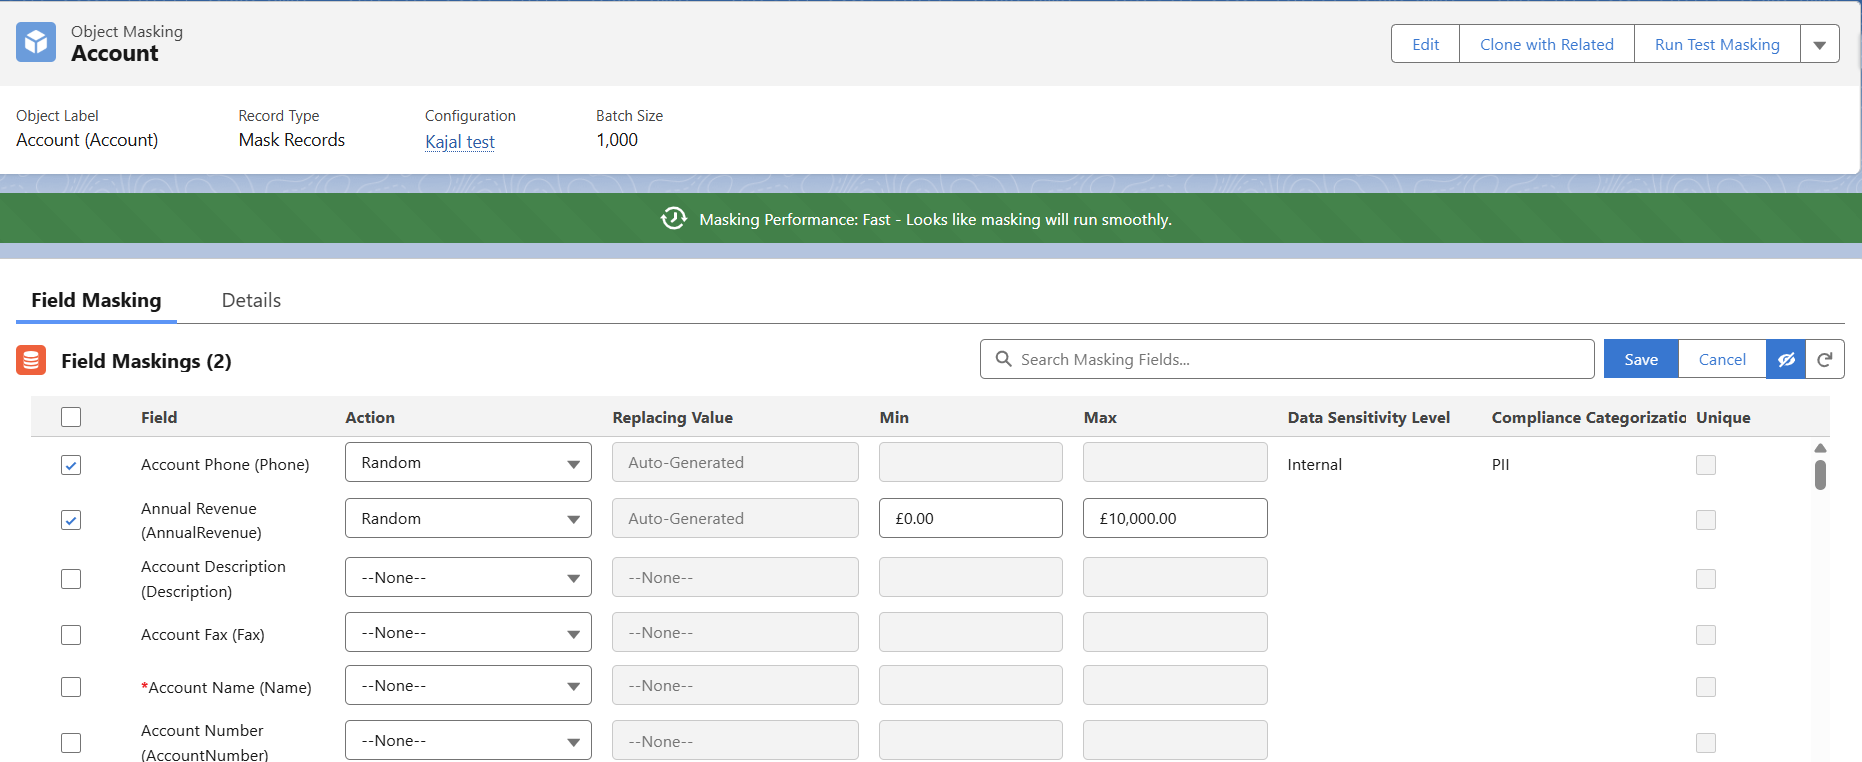Expand the Action dropdown for Account Description
Viewport: 1862px width, 762px height.
click(x=468, y=577)
